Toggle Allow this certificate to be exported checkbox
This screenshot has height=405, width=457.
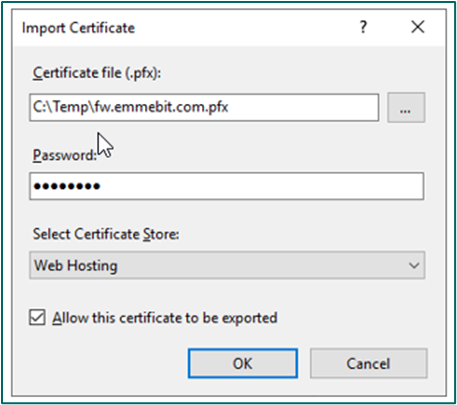coord(37,317)
